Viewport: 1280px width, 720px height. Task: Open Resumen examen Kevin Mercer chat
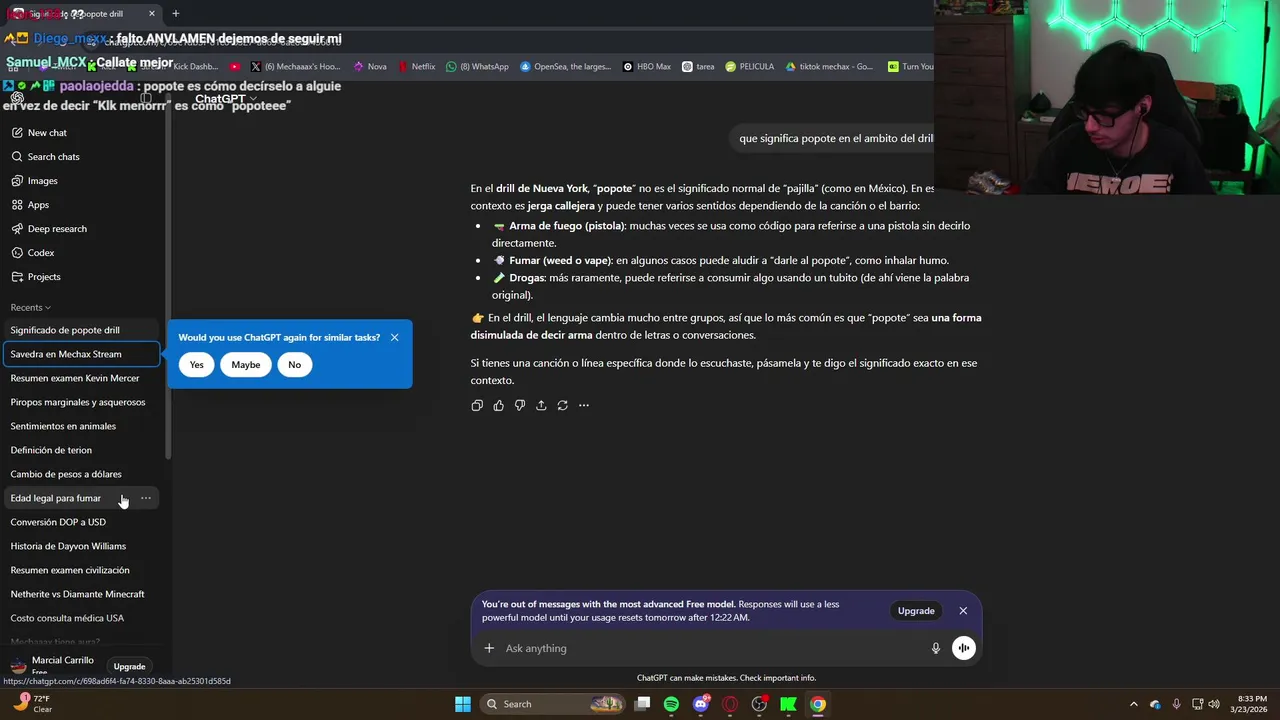click(81, 378)
